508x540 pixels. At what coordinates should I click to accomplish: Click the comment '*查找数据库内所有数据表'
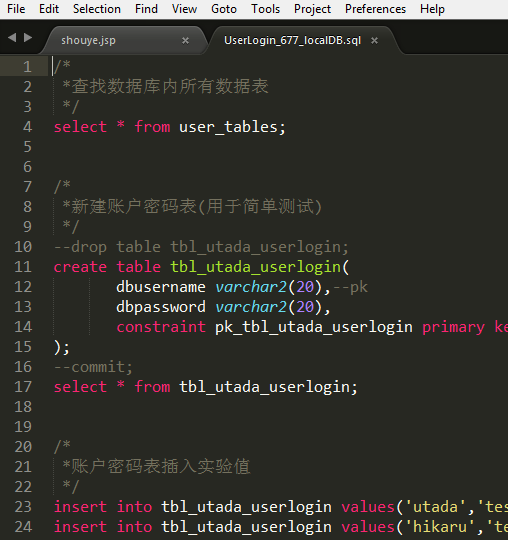point(165,86)
